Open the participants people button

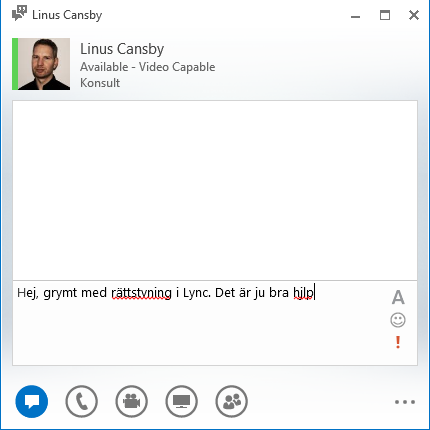coord(232,401)
